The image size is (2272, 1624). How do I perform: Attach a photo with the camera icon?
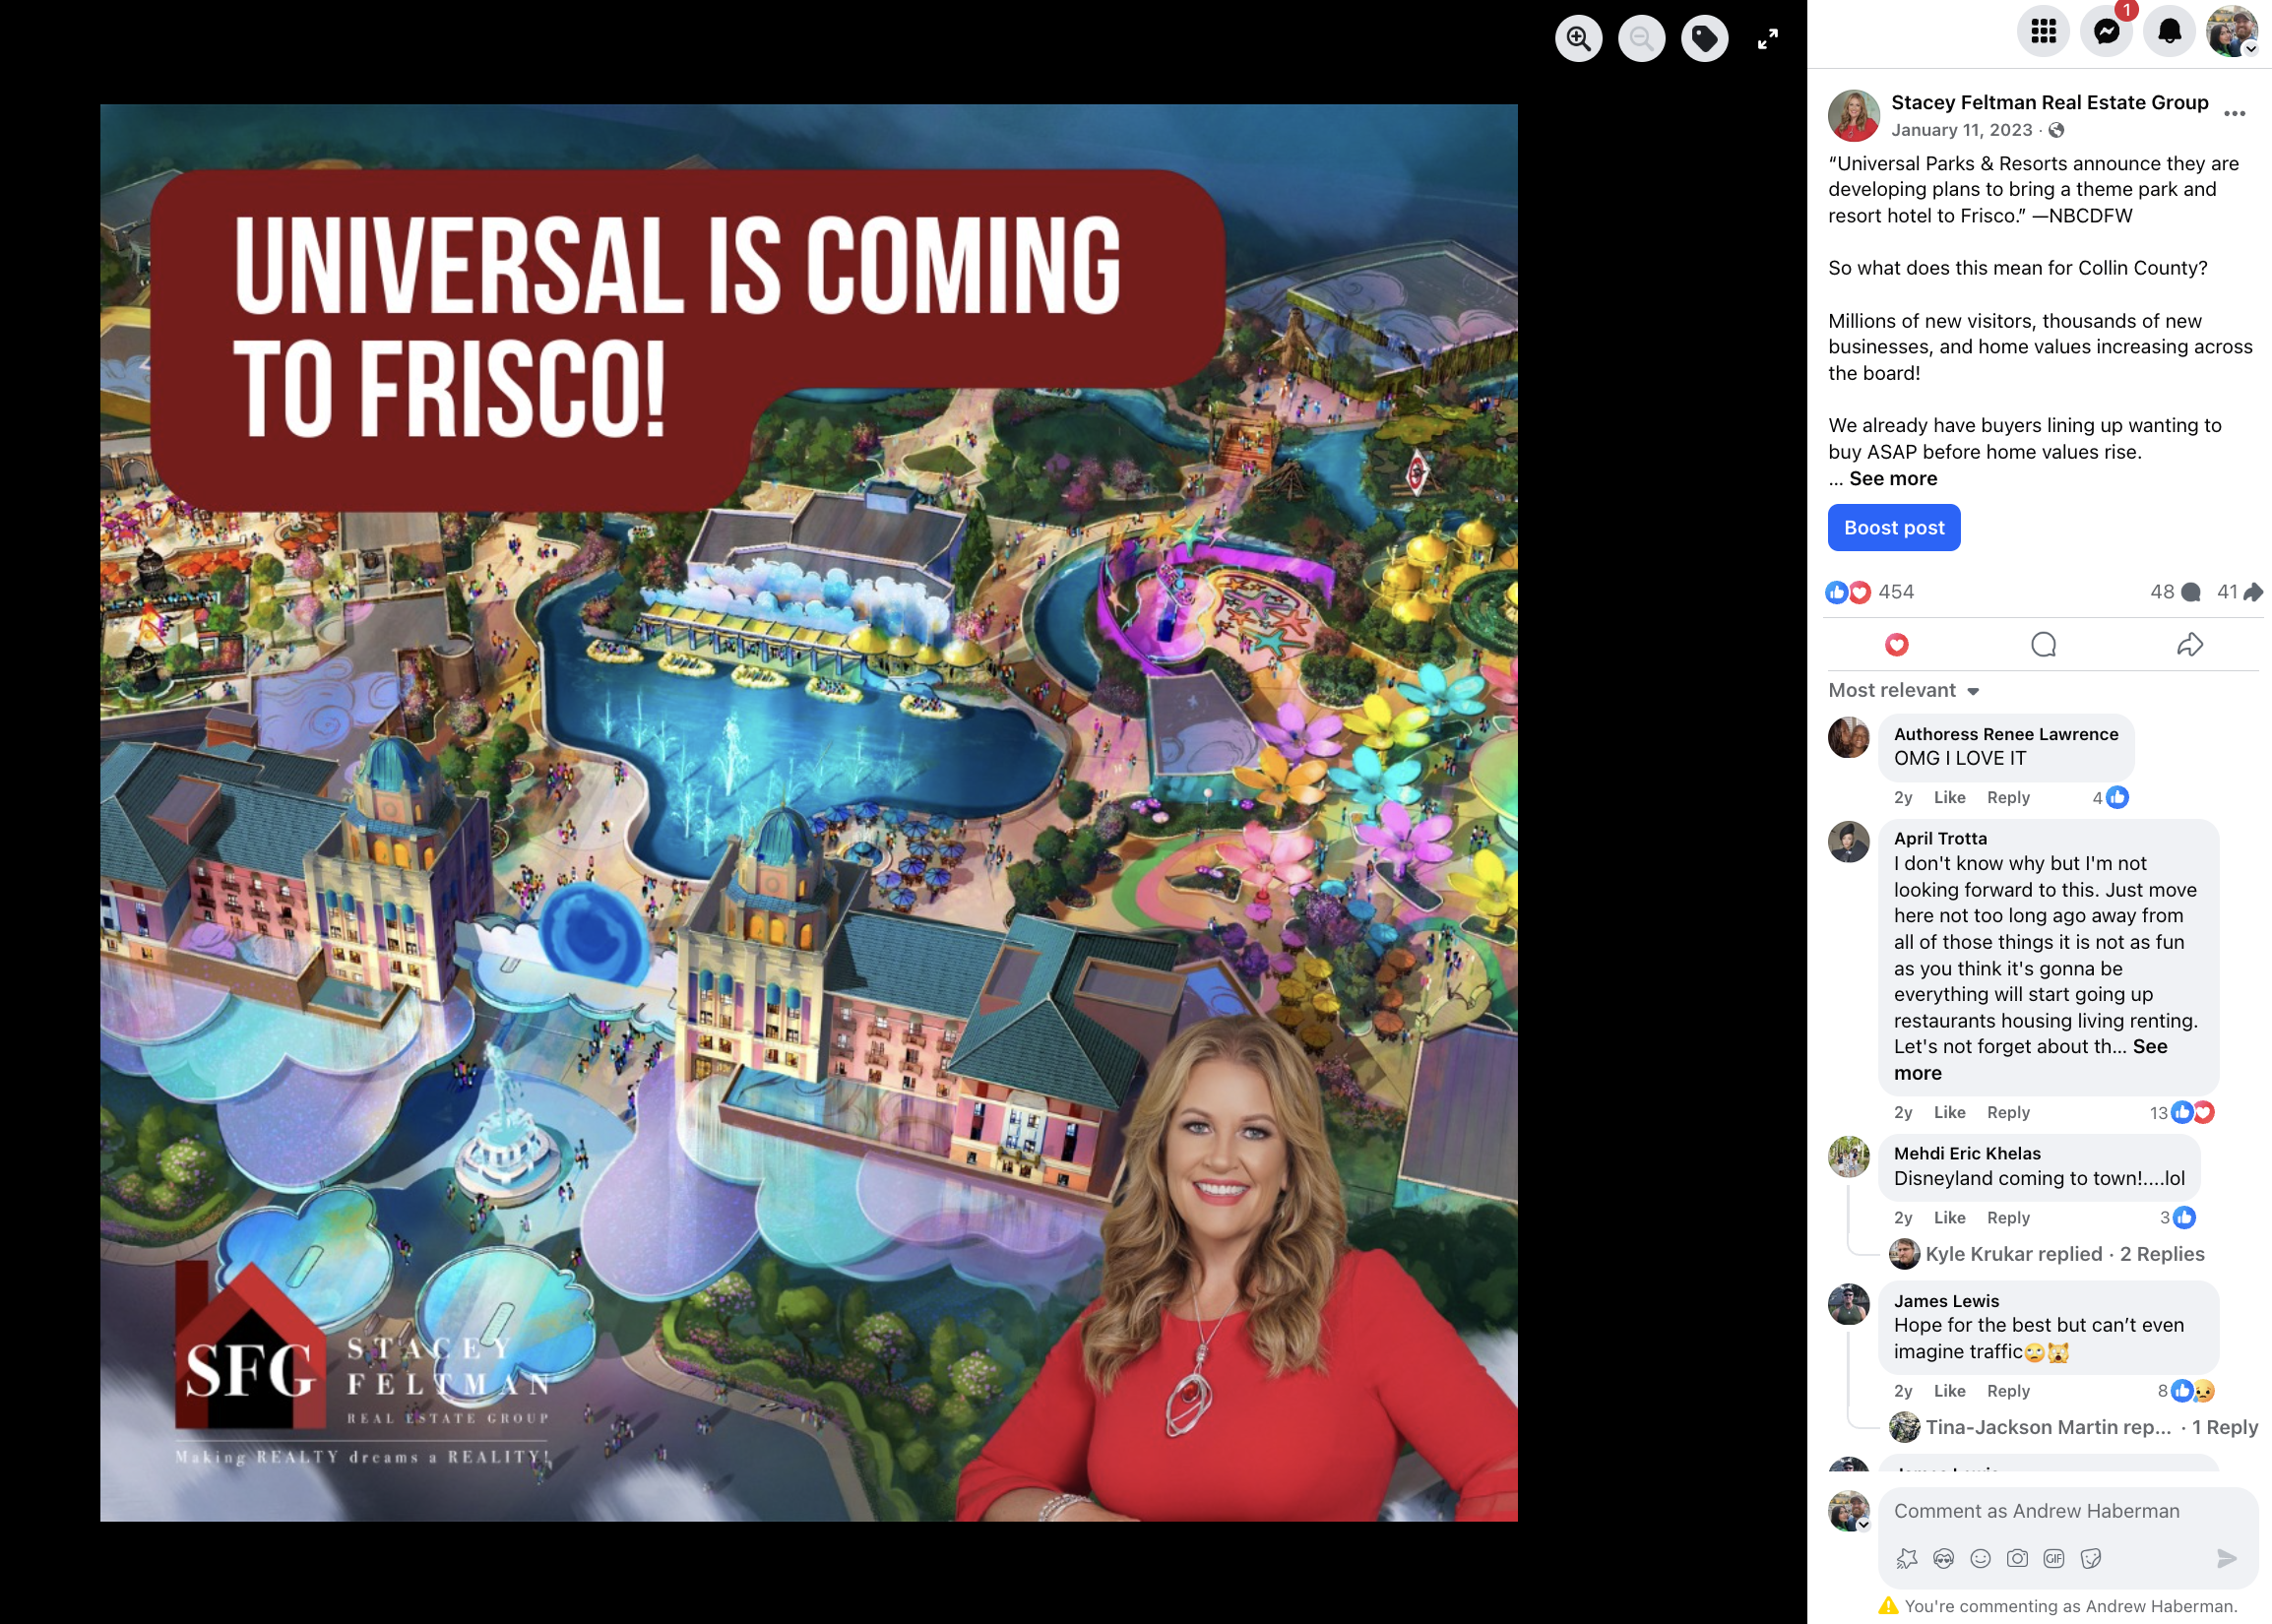click(x=2017, y=1558)
